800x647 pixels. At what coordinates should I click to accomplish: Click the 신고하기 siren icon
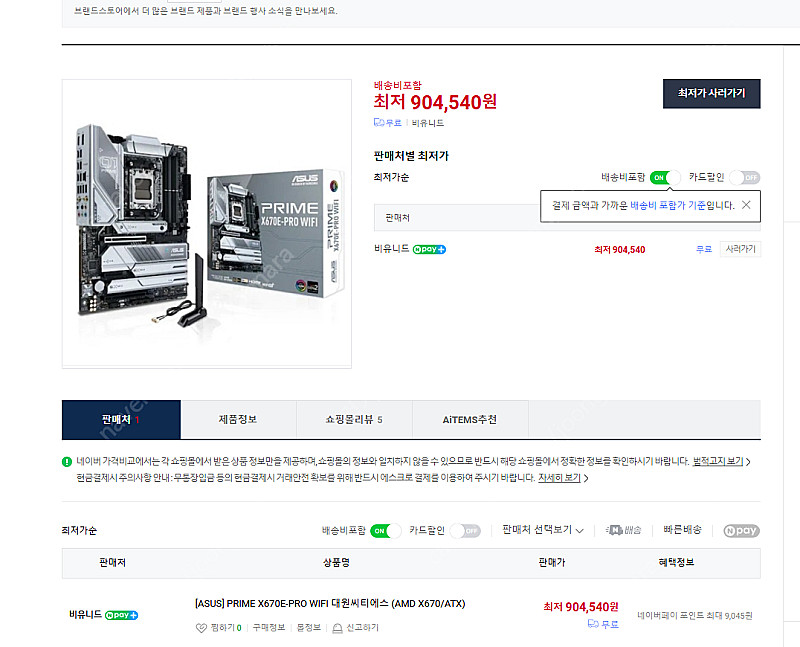tap(337, 628)
